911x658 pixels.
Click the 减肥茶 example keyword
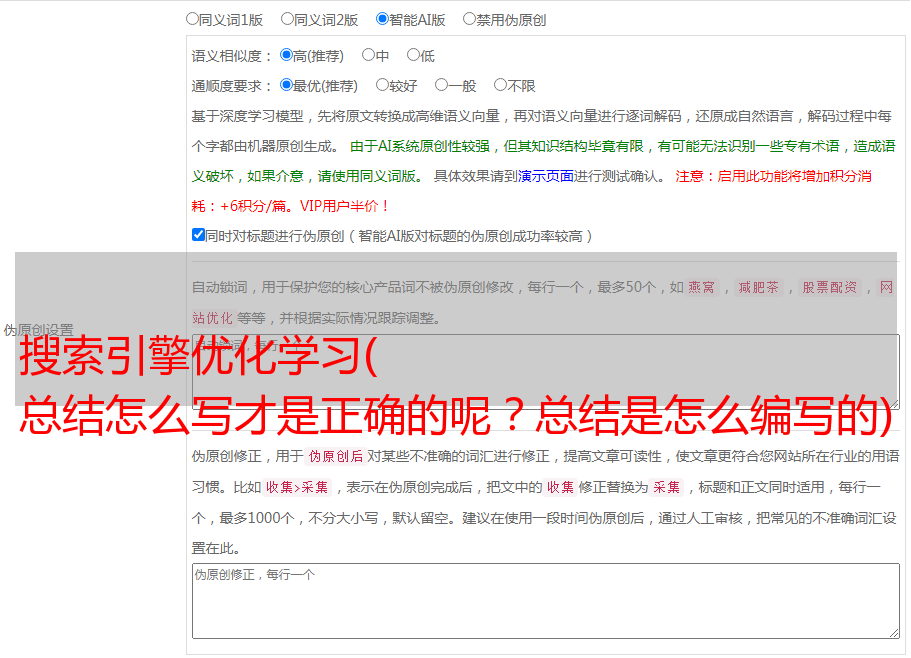[758, 287]
